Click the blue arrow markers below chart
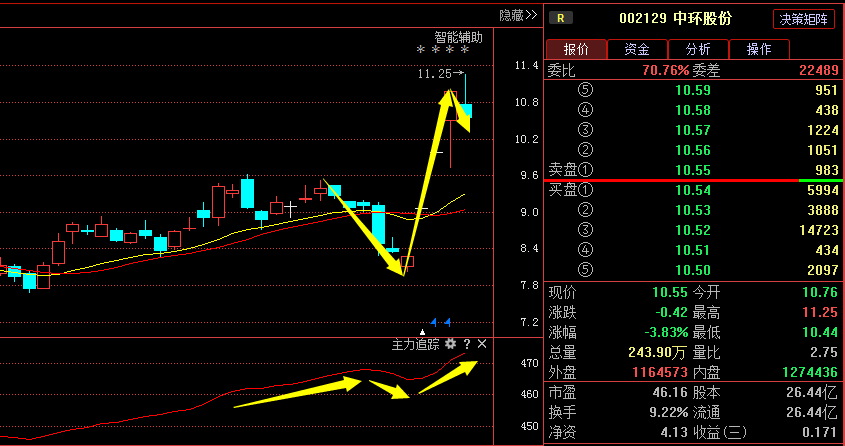The image size is (845, 446). (442, 321)
